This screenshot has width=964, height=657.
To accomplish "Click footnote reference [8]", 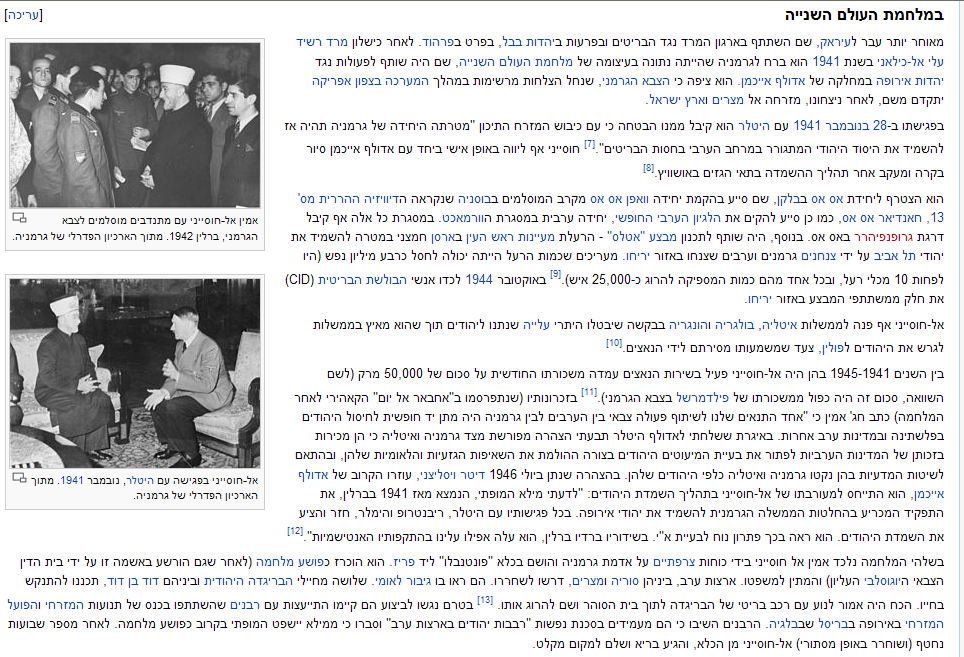I will click(649, 168).
